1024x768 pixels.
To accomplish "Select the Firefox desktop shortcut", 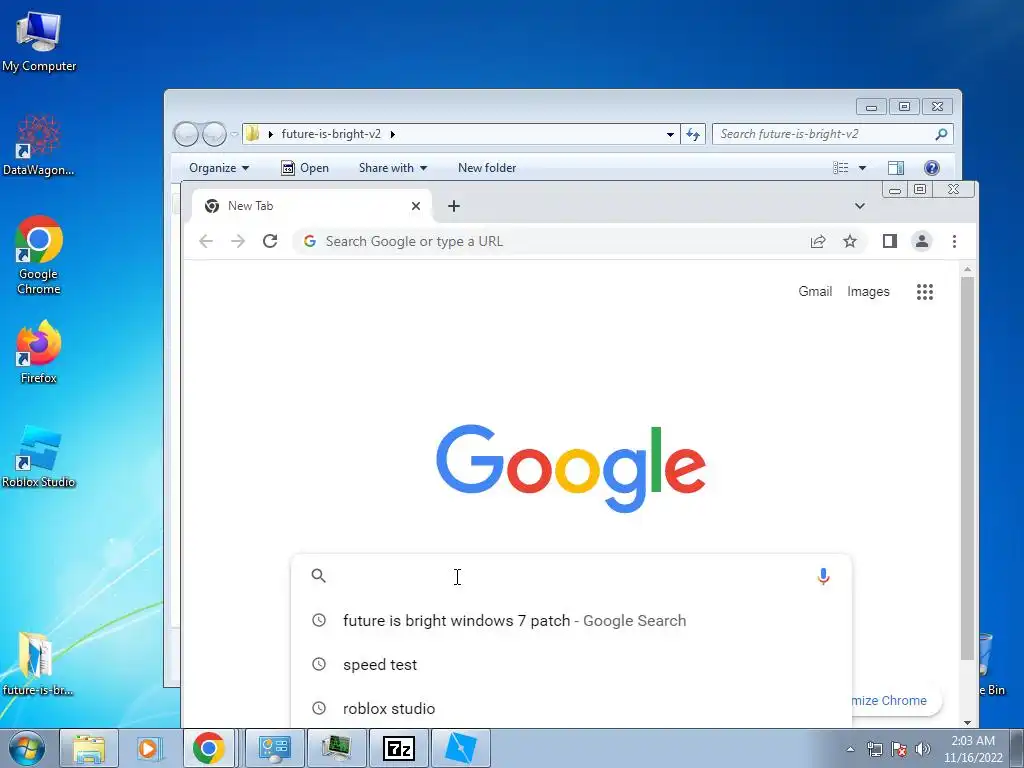I will coord(39,352).
